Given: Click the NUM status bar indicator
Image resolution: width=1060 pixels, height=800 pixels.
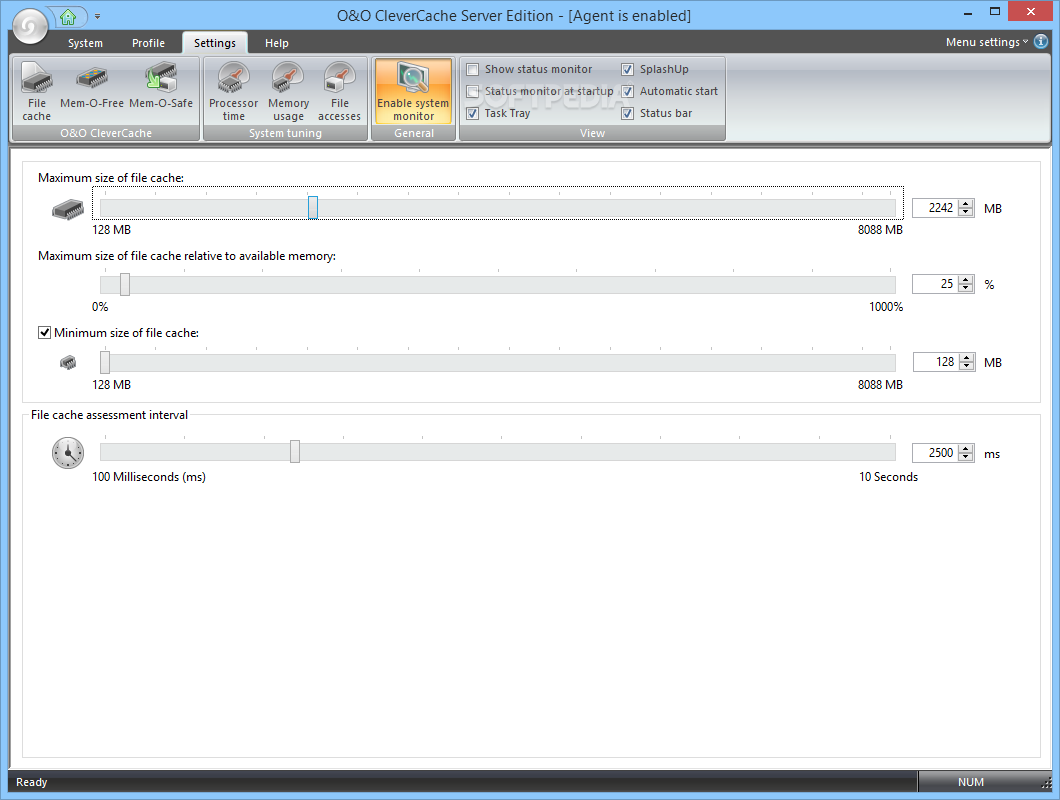Looking at the screenshot, I should (x=971, y=782).
